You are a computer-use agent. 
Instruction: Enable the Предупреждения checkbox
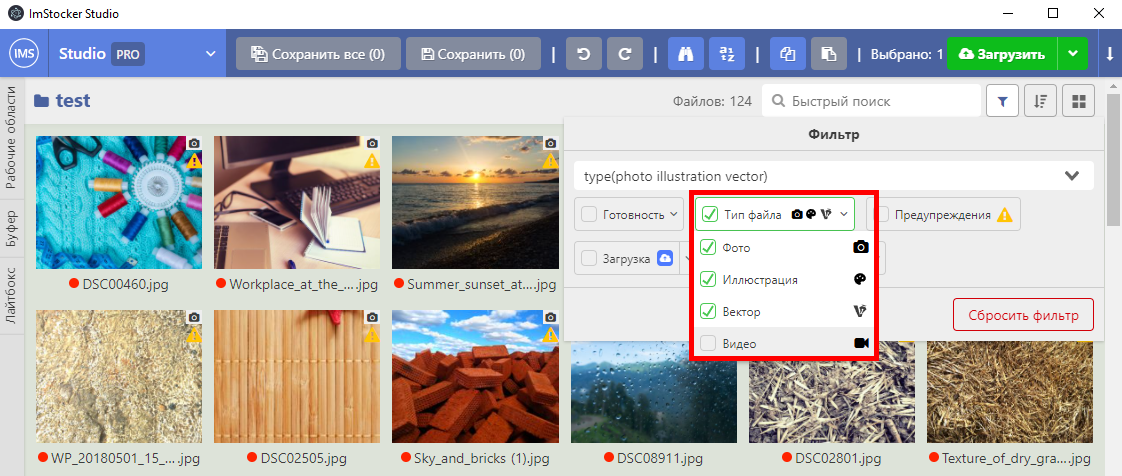pos(882,214)
